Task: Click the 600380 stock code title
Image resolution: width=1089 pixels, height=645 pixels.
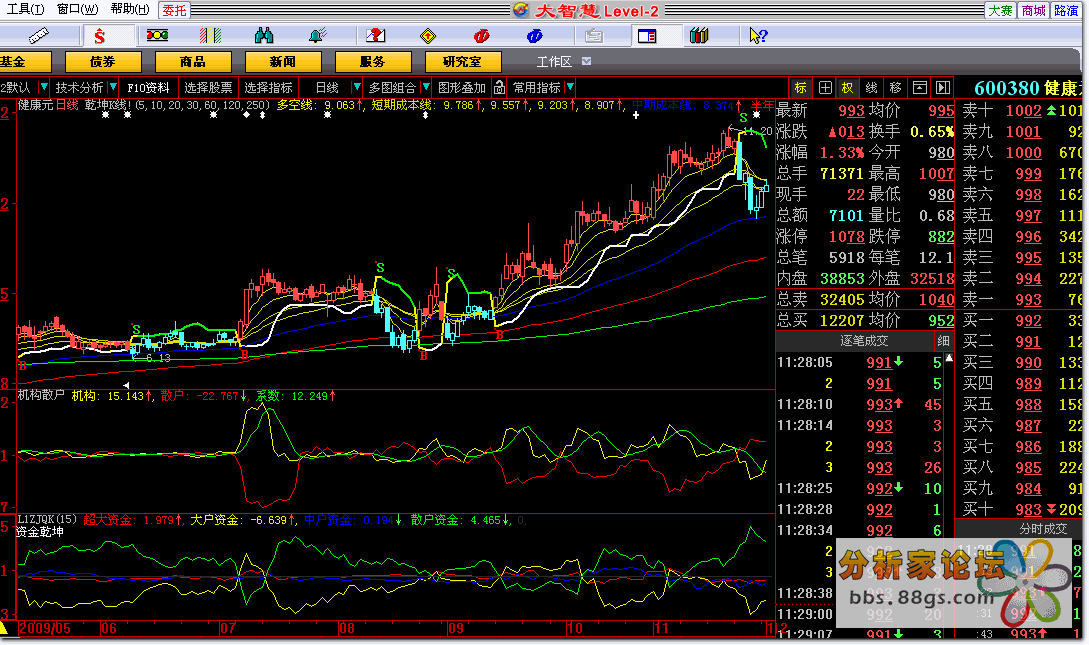Action: click(x=1006, y=88)
